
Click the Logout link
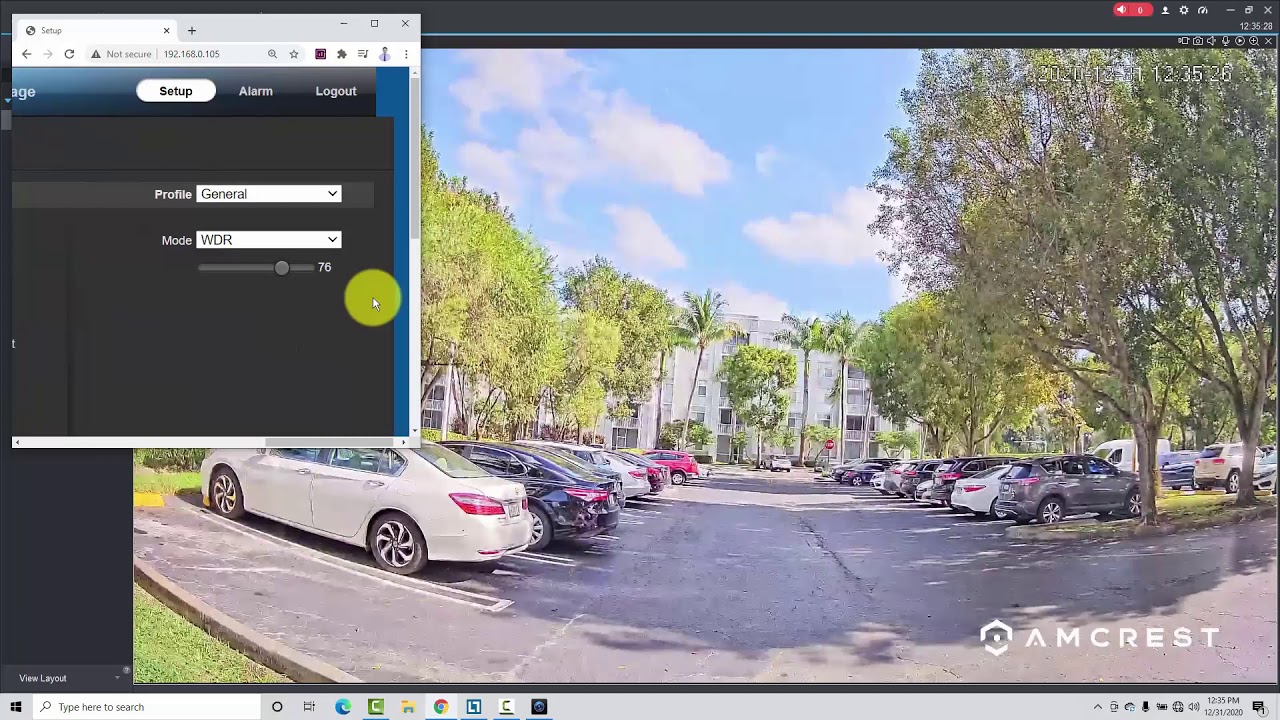(x=336, y=91)
